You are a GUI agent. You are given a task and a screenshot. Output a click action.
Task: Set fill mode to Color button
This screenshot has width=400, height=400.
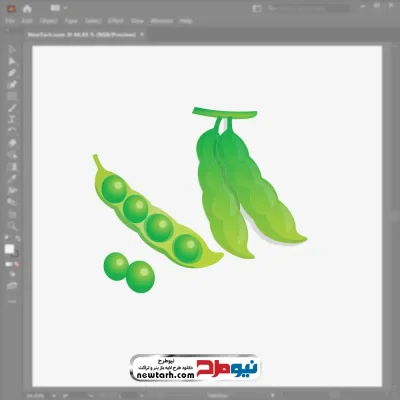8,264
